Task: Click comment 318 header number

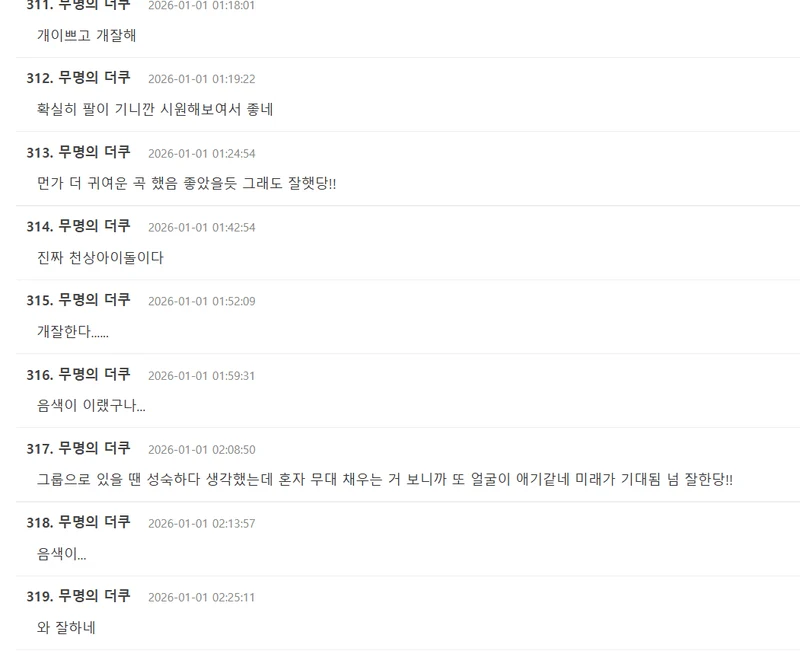Action: click(40, 522)
